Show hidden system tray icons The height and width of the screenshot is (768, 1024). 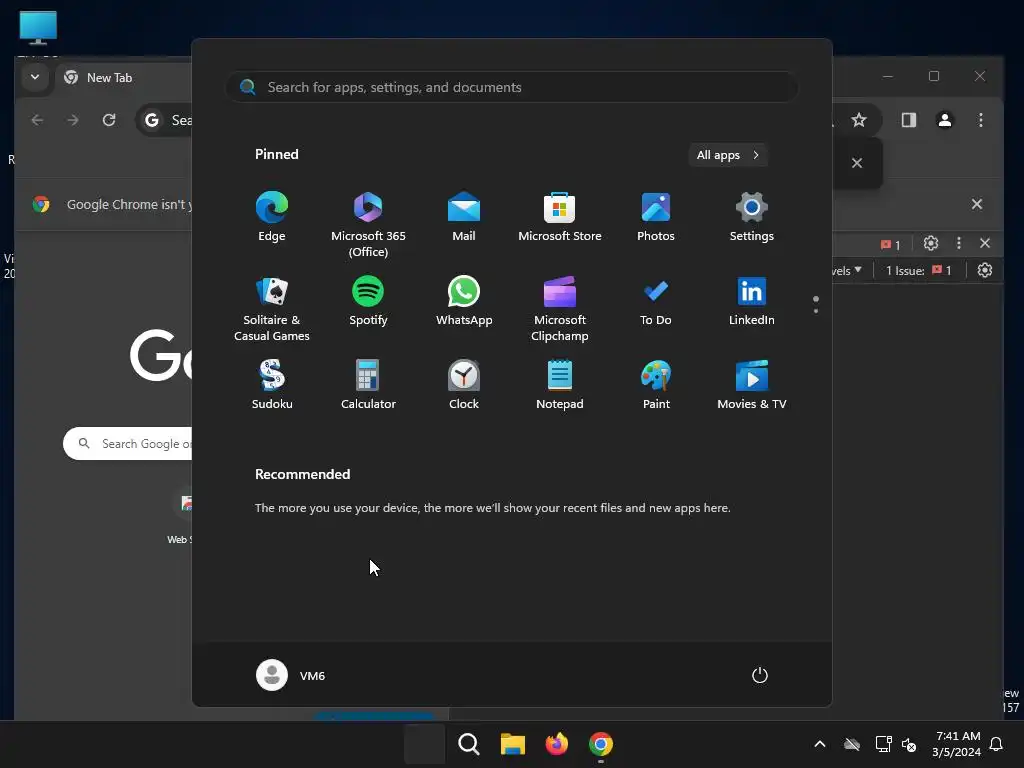click(820, 744)
